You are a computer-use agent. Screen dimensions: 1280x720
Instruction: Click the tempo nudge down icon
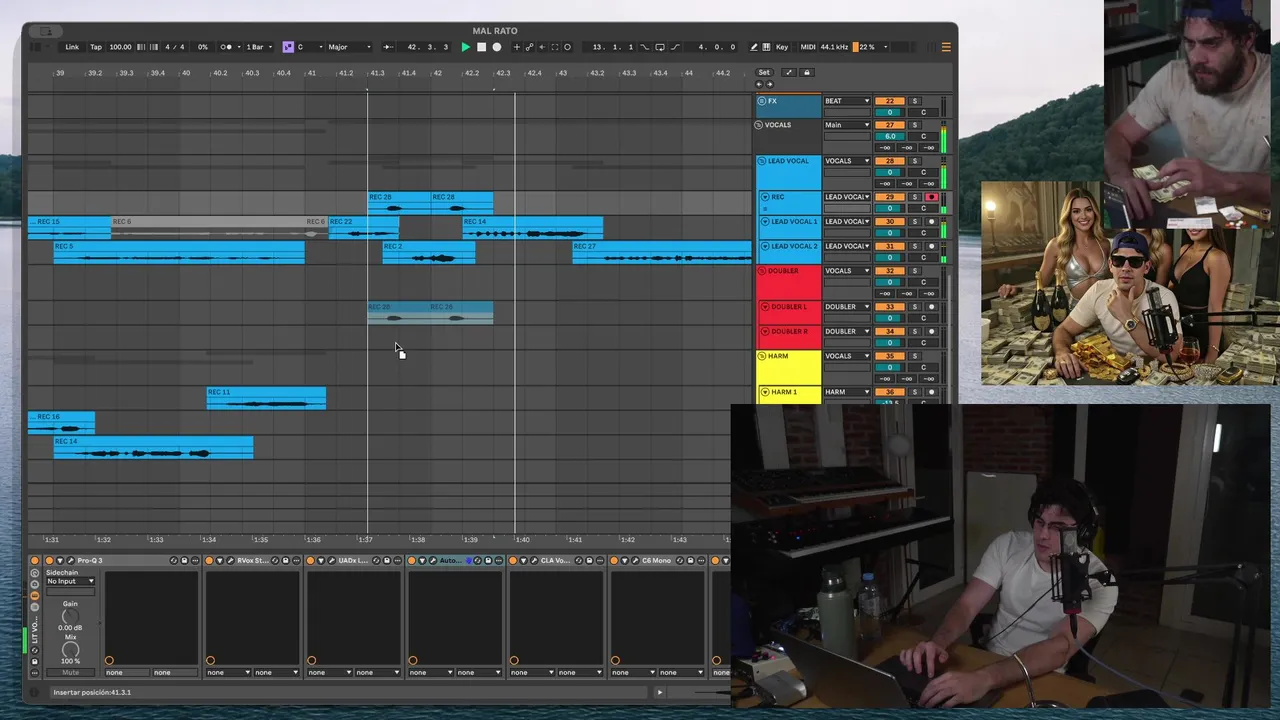141,47
